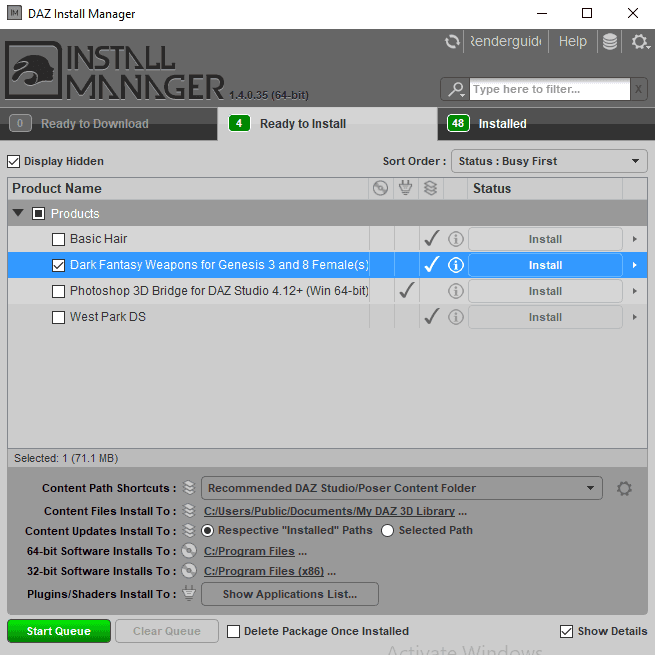Start the install queue

(x=59, y=631)
